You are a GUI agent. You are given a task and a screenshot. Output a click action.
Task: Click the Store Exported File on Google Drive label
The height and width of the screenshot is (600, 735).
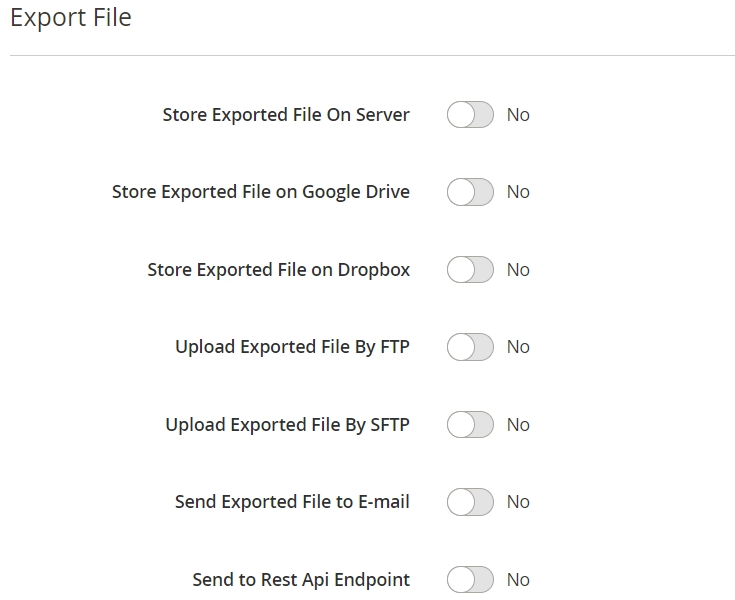pyautogui.click(x=261, y=192)
